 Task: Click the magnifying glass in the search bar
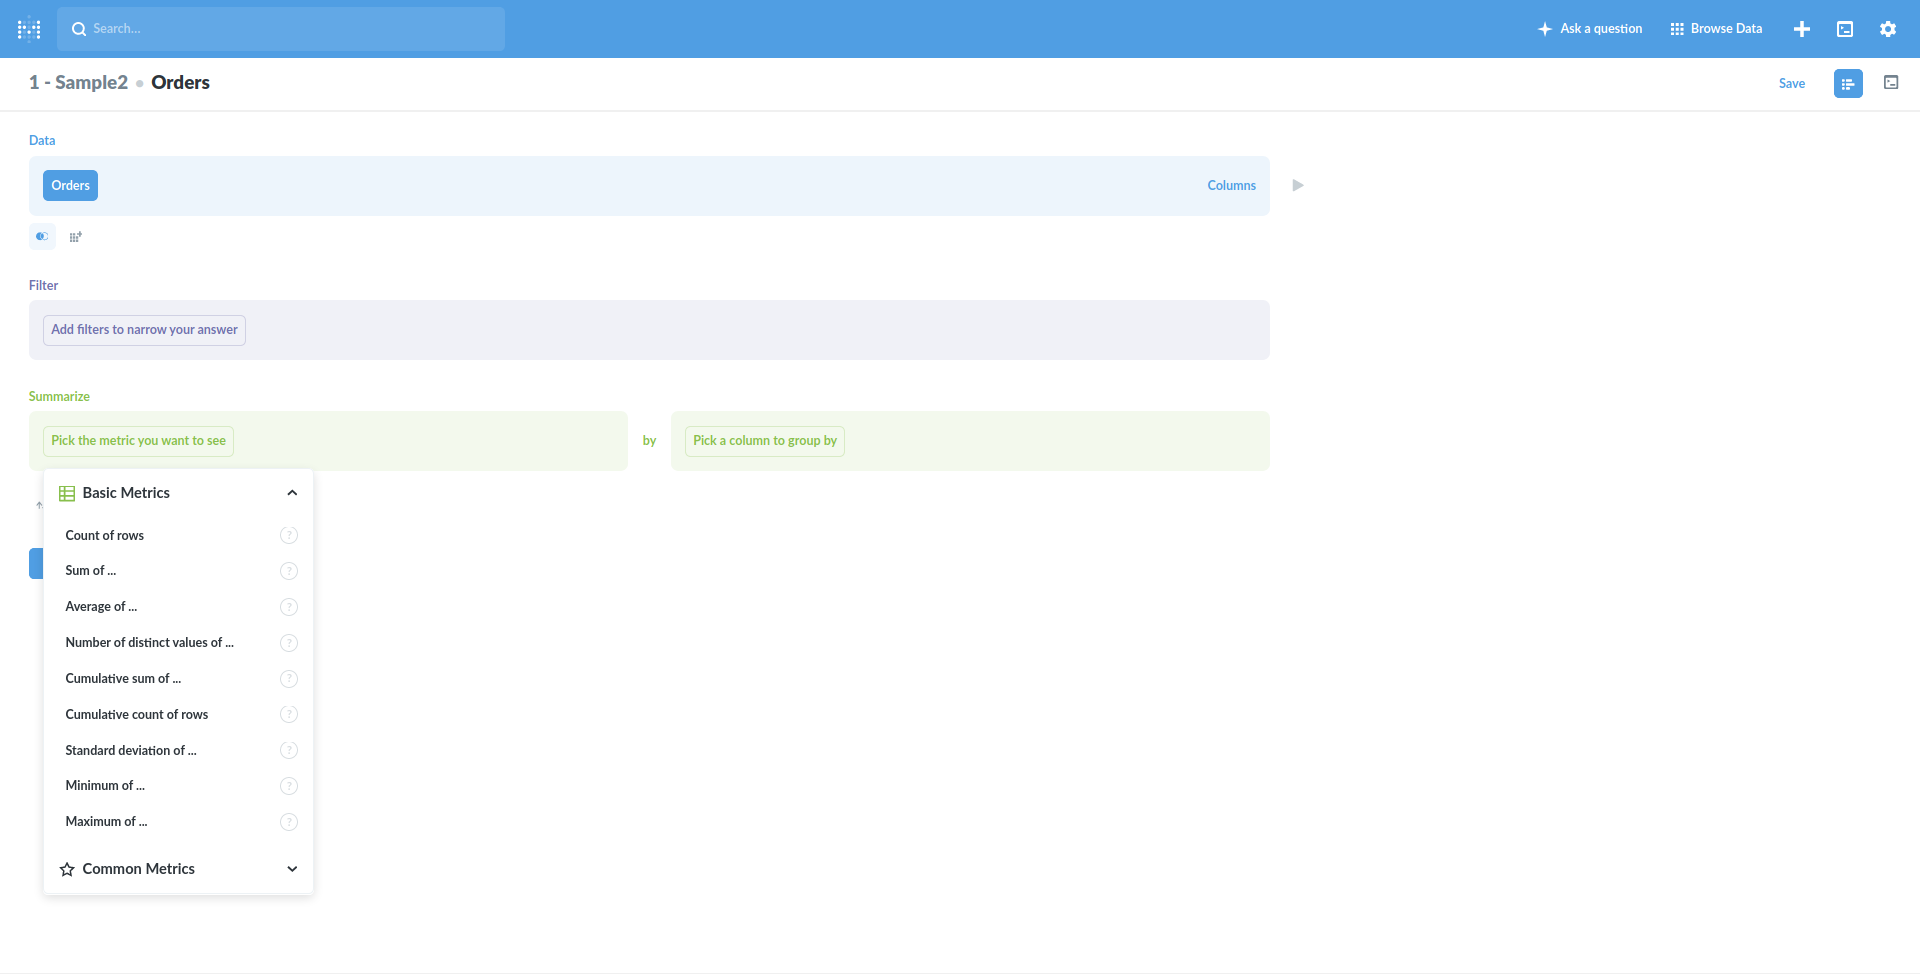79,28
